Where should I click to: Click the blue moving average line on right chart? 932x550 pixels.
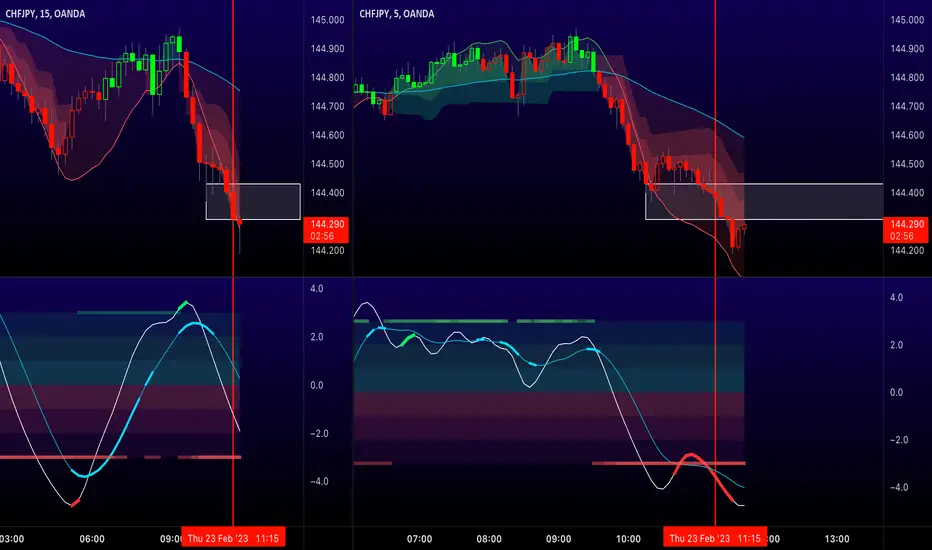(684, 105)
